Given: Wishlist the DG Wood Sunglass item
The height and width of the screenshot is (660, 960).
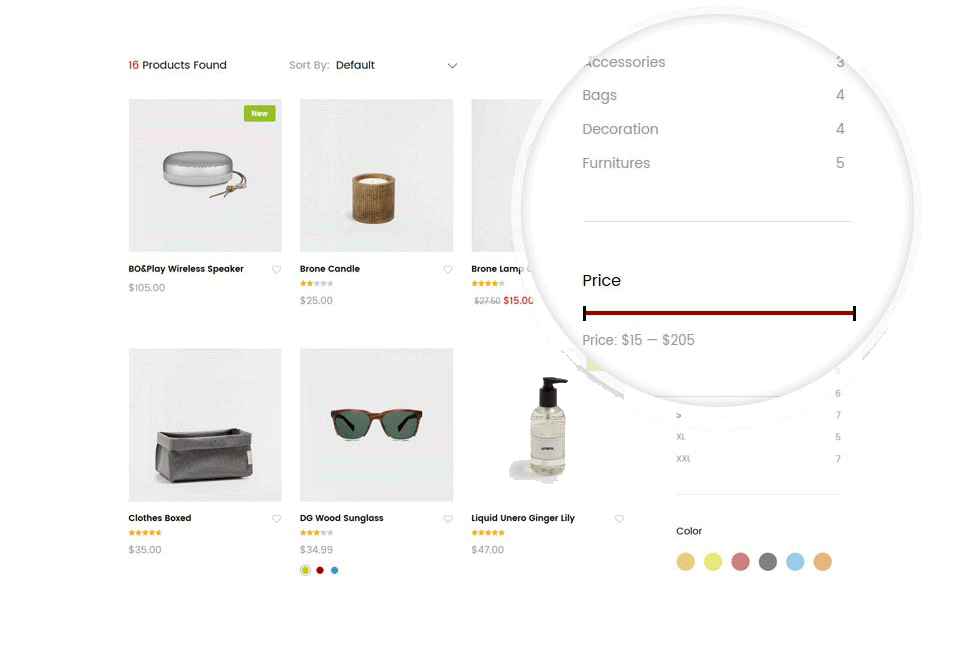Looking at the screenshot, I should click(448, 519).
